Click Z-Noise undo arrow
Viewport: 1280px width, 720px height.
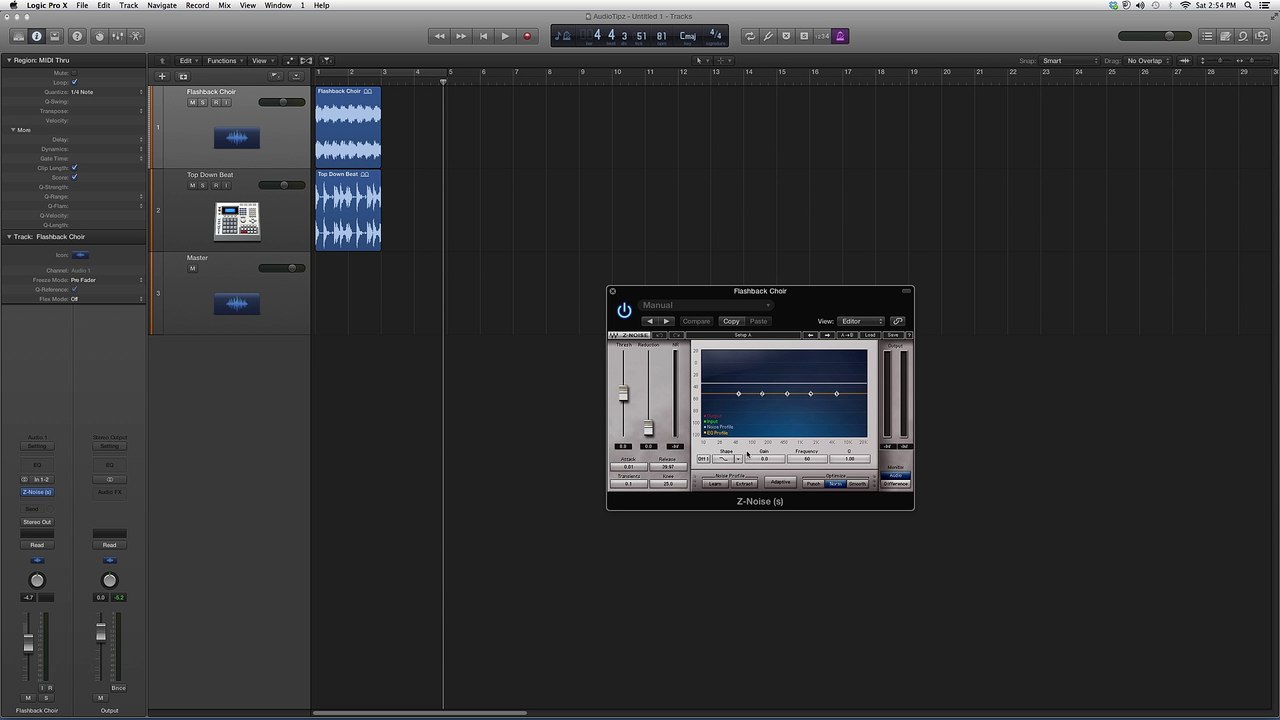(660, 335)
